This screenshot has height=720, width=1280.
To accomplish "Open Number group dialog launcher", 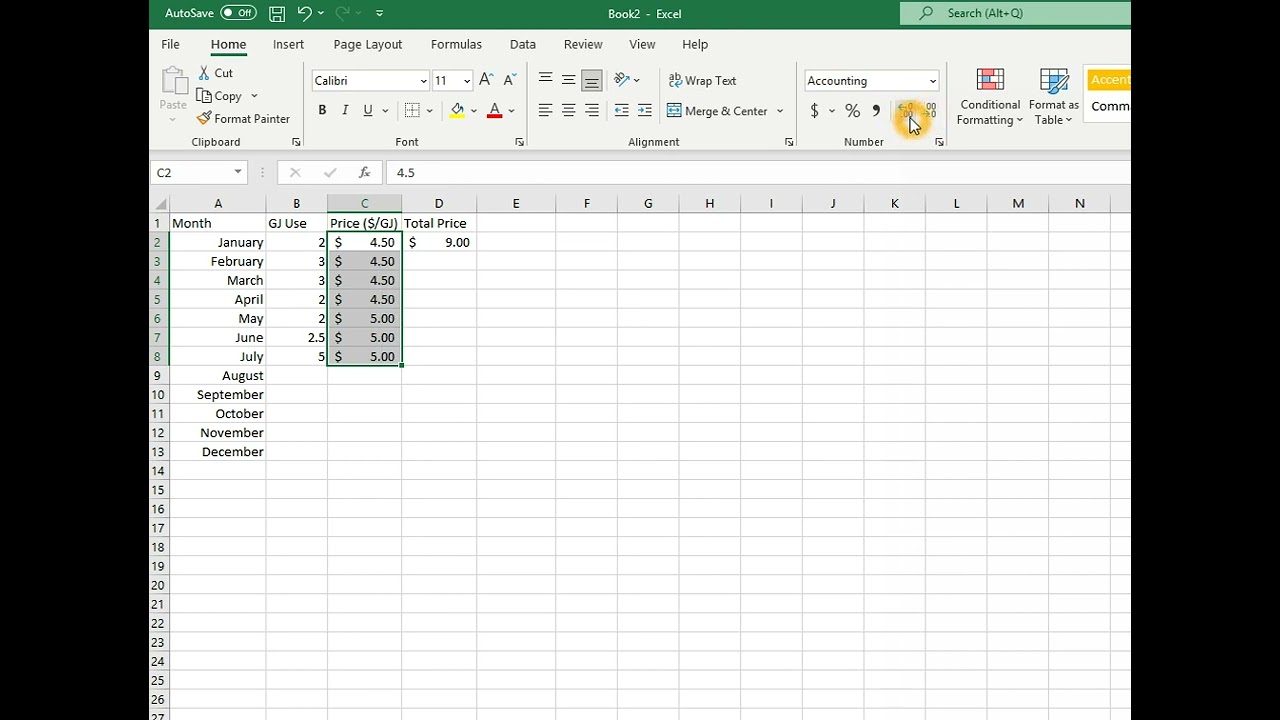I will click(939, 142).
